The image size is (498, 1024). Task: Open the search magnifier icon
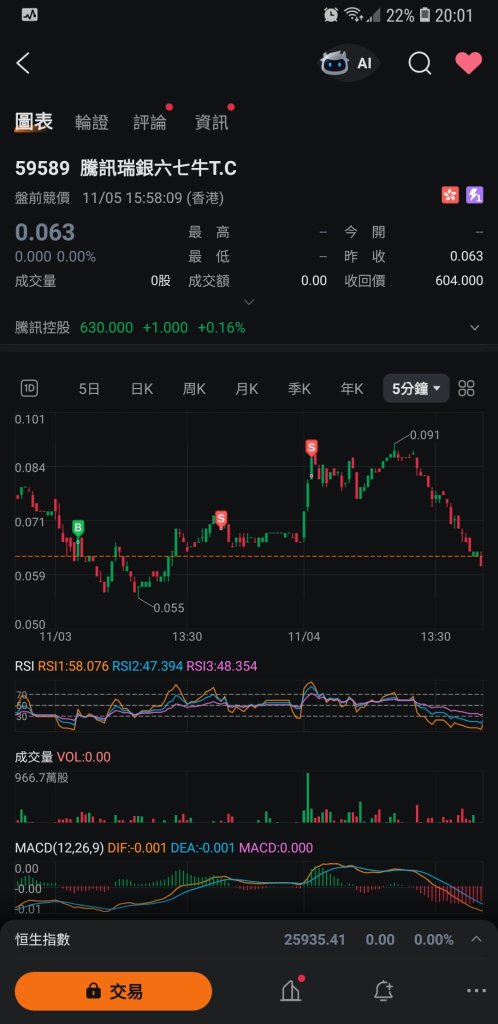420,63
